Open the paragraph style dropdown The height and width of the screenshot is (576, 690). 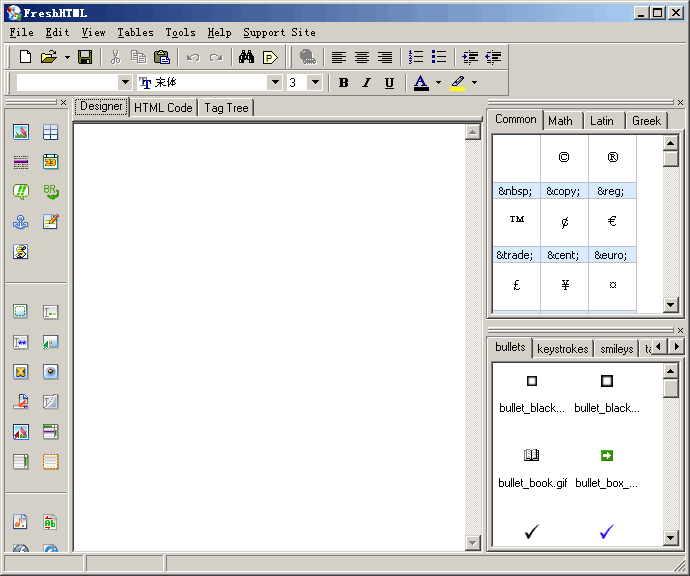click(x=125, y=82)
